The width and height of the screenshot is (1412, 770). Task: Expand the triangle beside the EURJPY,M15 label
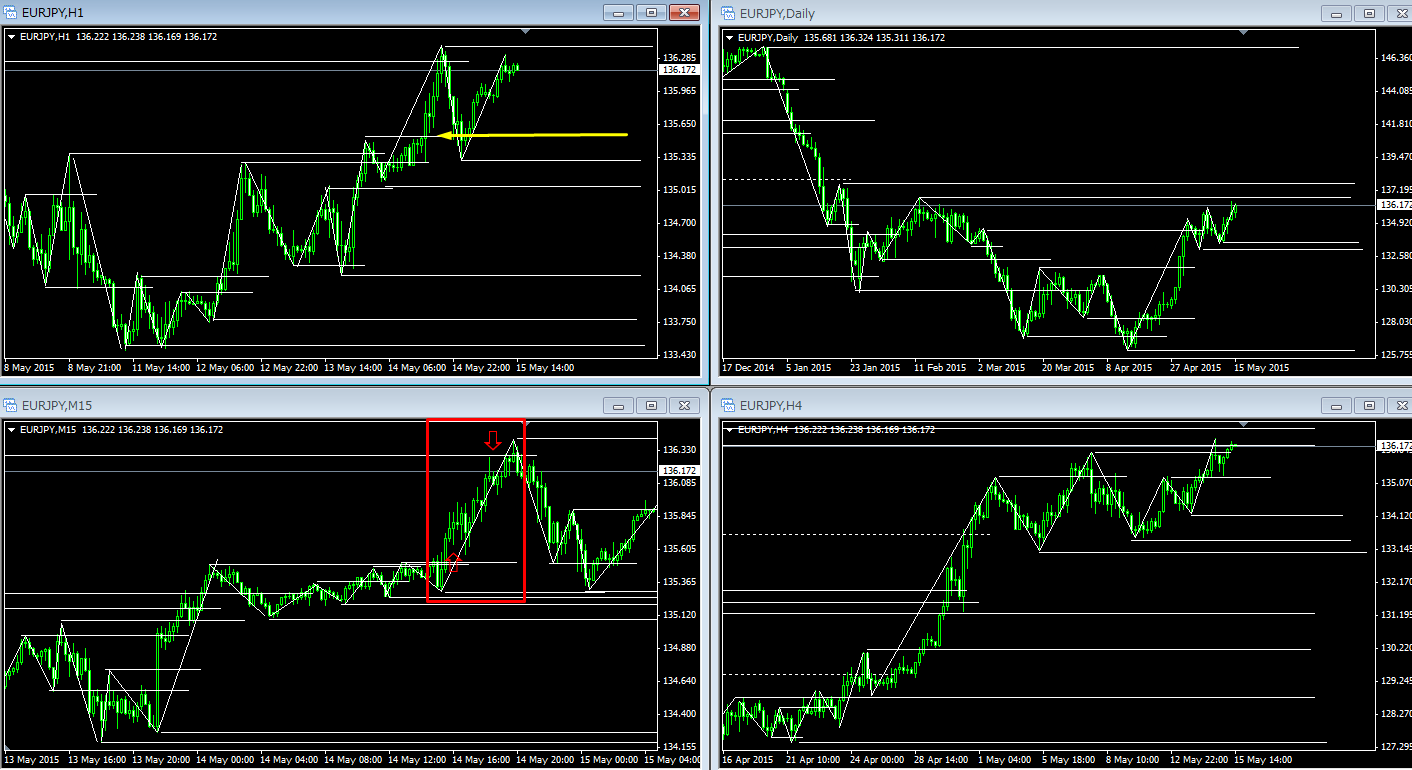[x=11, y=430]
